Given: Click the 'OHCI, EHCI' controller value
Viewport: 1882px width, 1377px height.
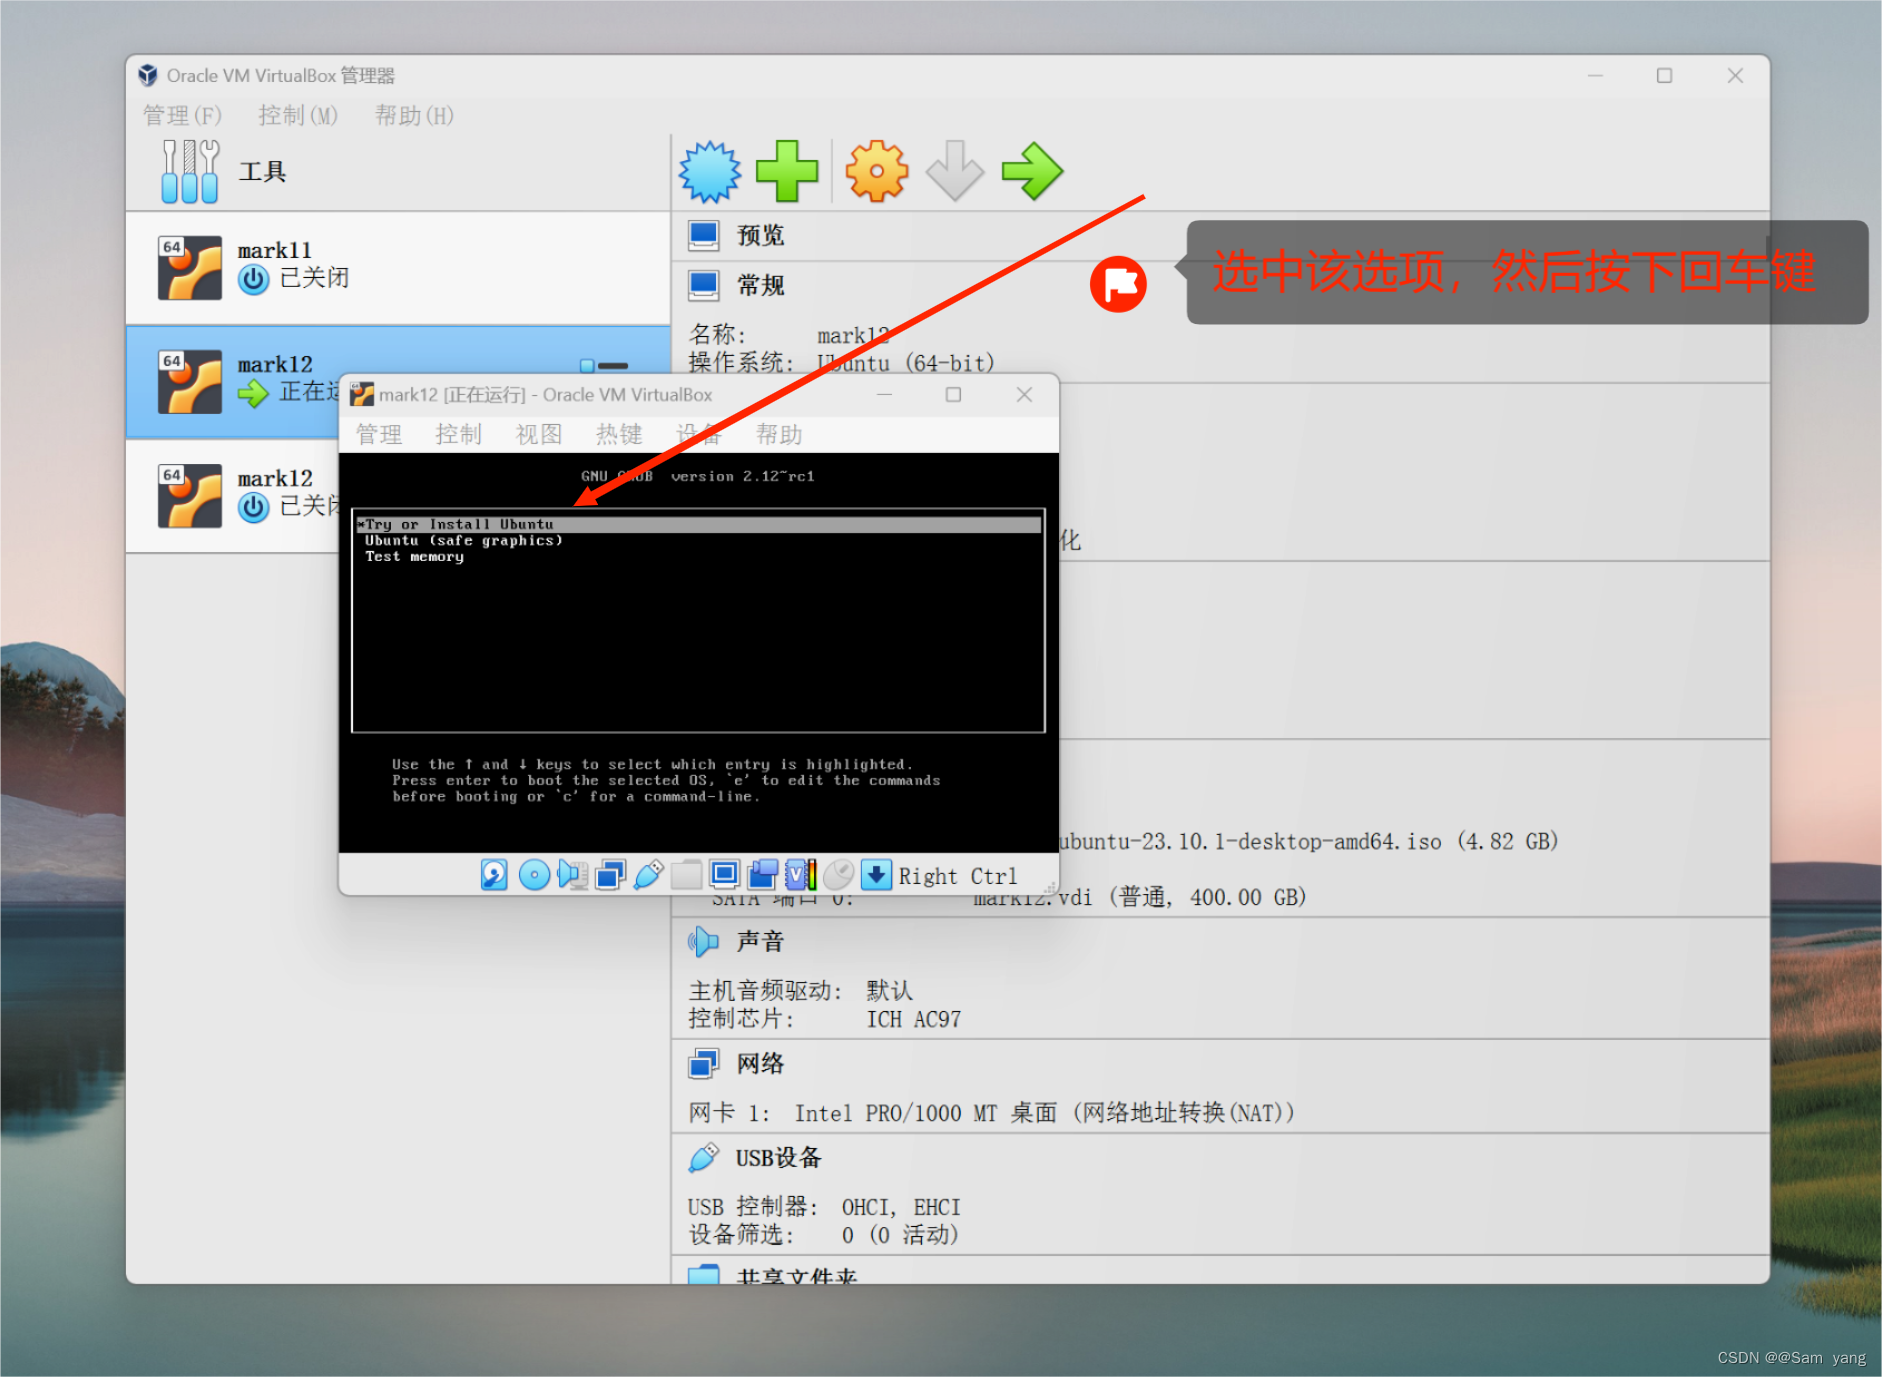Looking at the screenshot, I should click(901, 1207).
